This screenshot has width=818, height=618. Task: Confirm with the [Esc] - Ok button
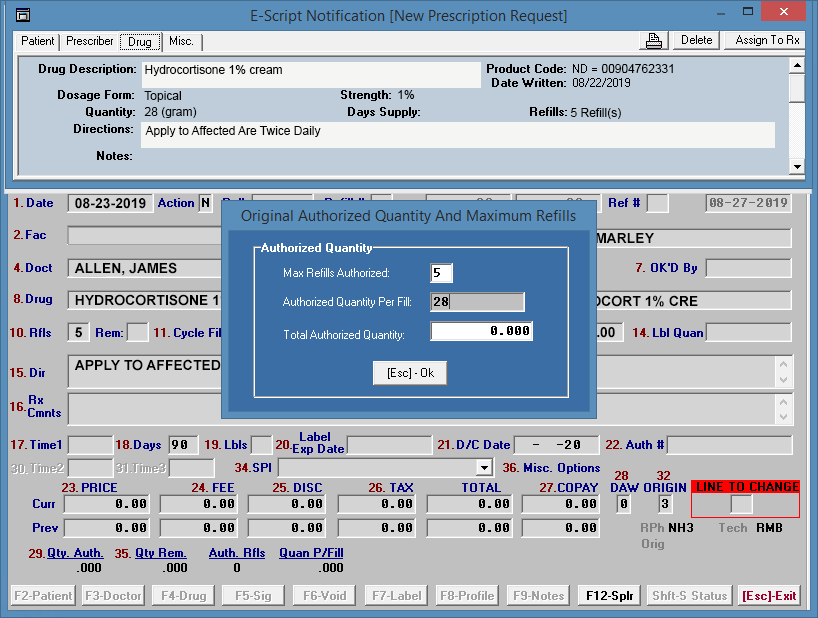click(410, 373)
